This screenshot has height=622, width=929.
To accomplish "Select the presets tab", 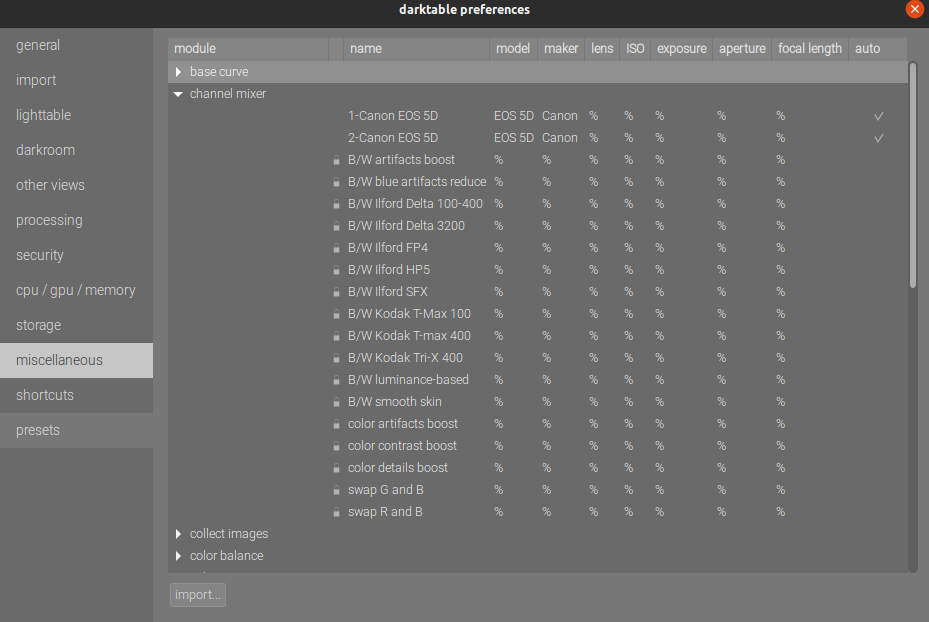I will tap(76, 430).
